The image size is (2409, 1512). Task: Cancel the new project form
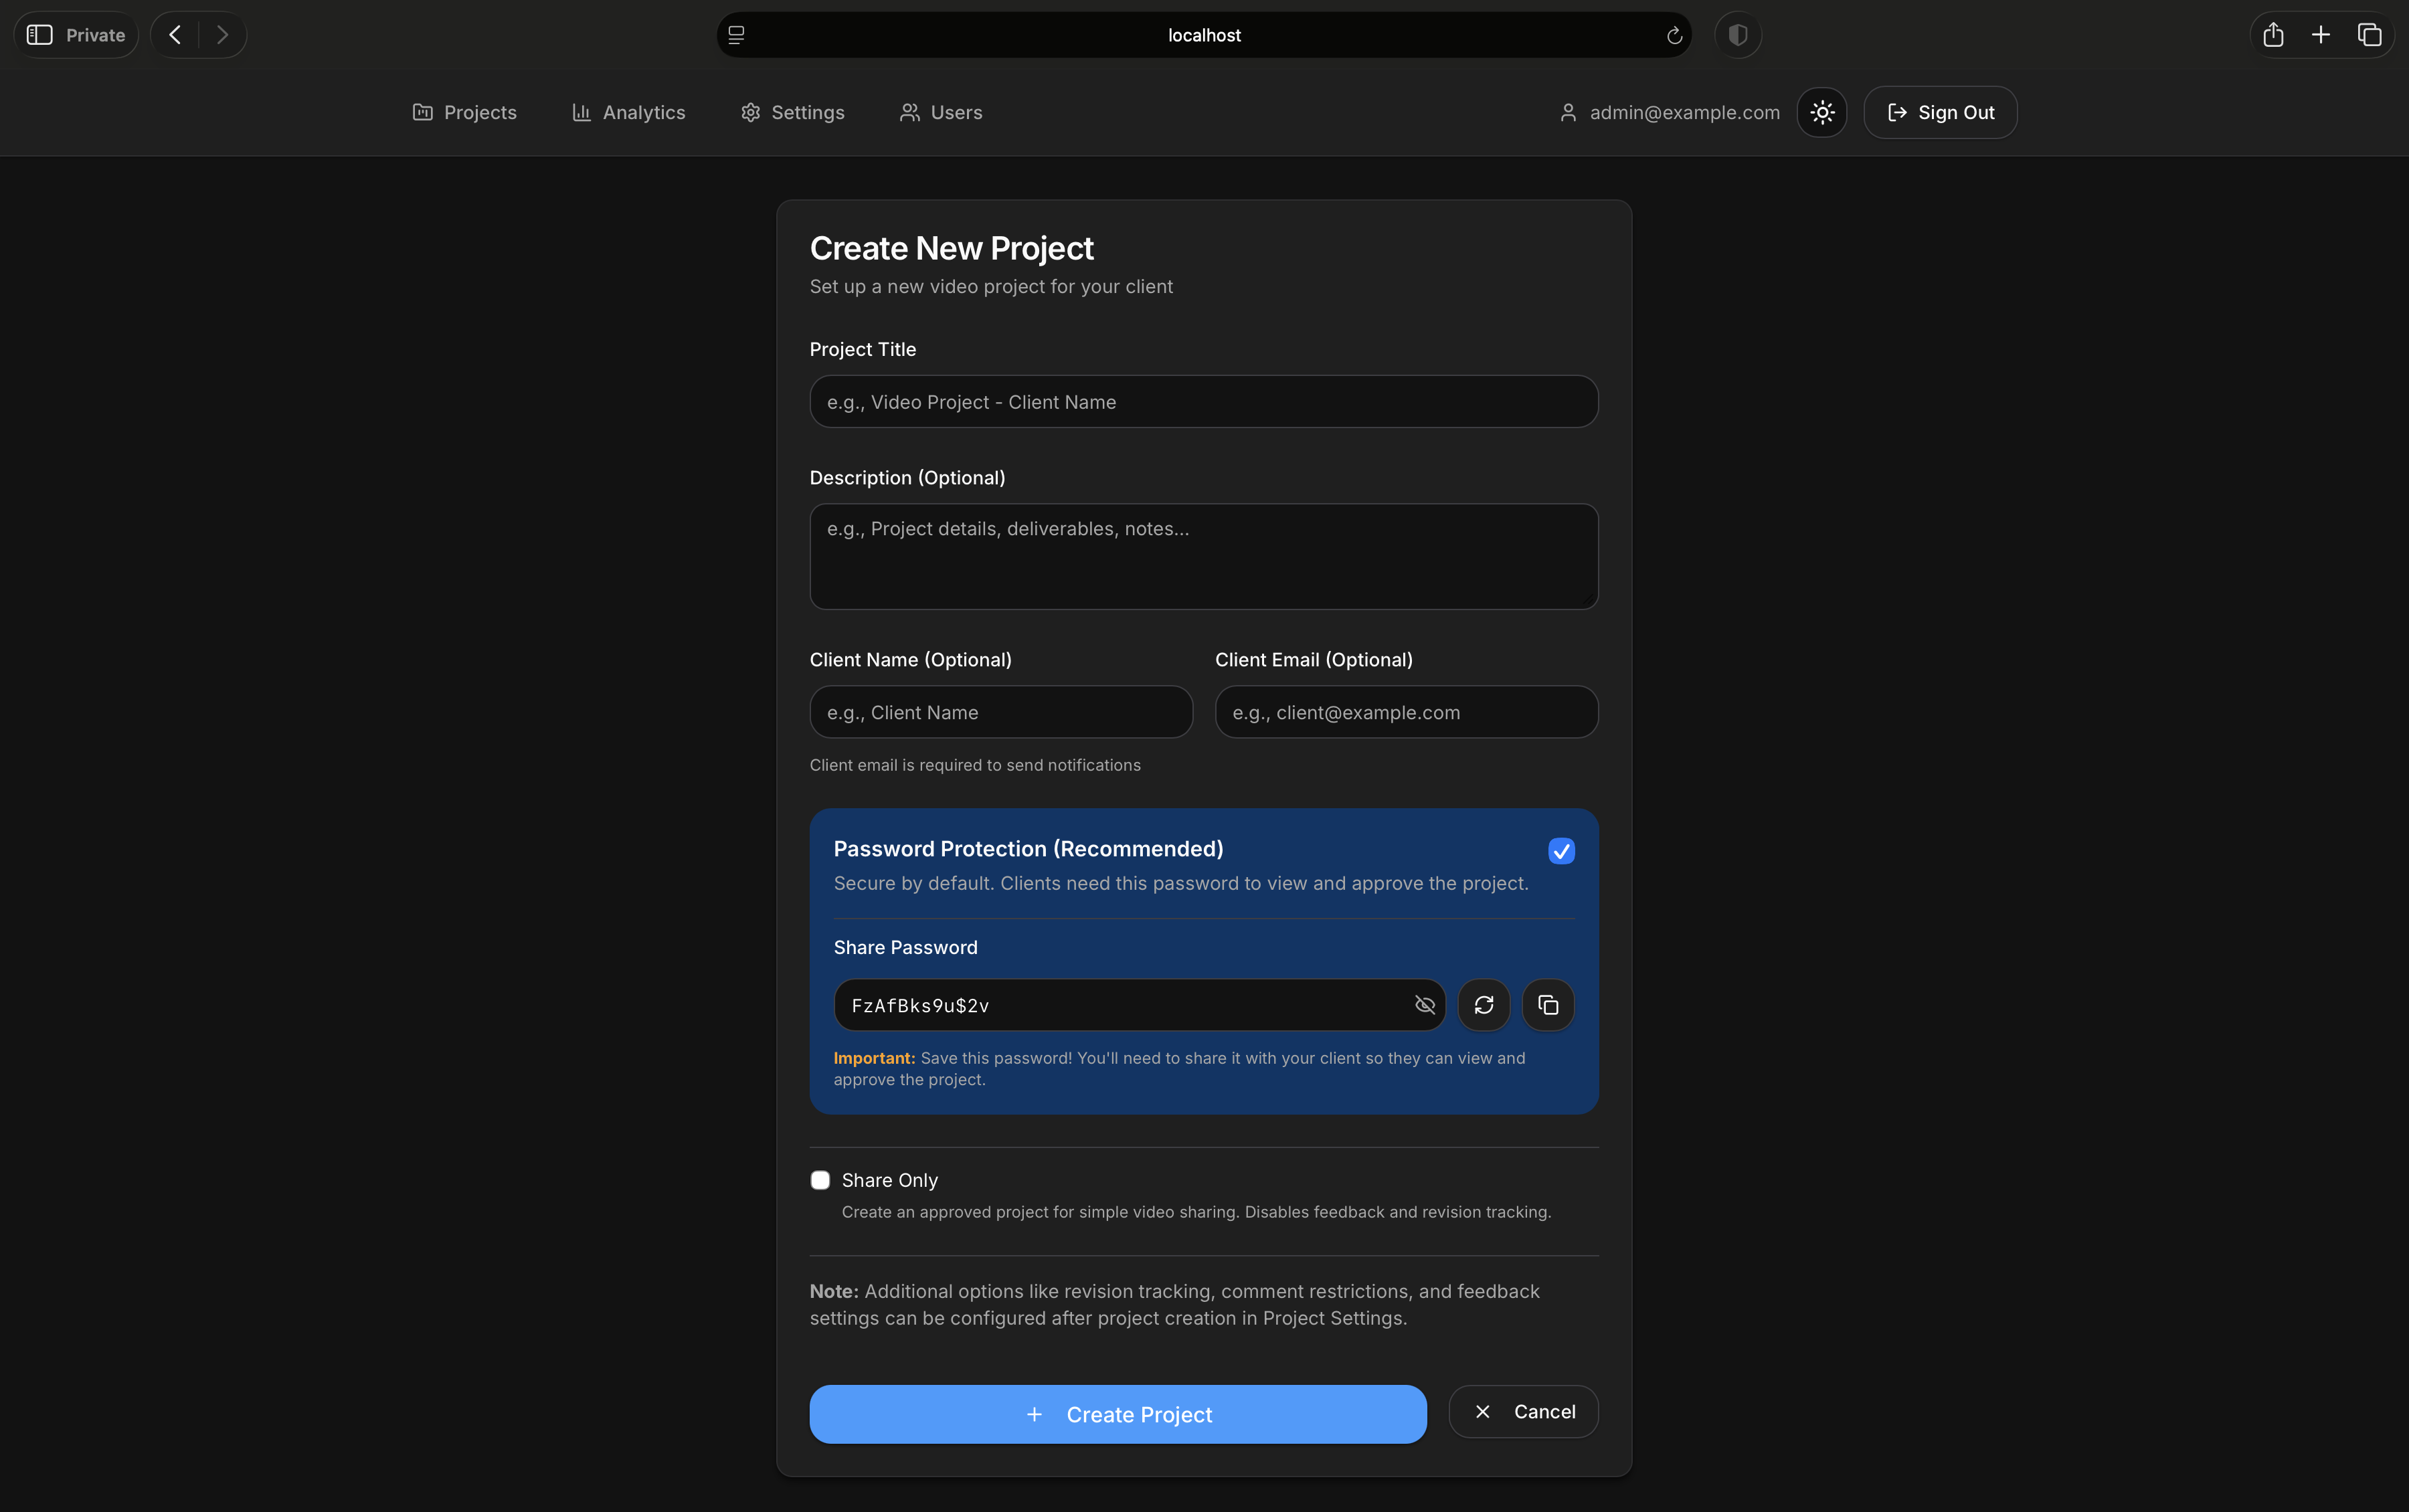pos(1523,1411)
